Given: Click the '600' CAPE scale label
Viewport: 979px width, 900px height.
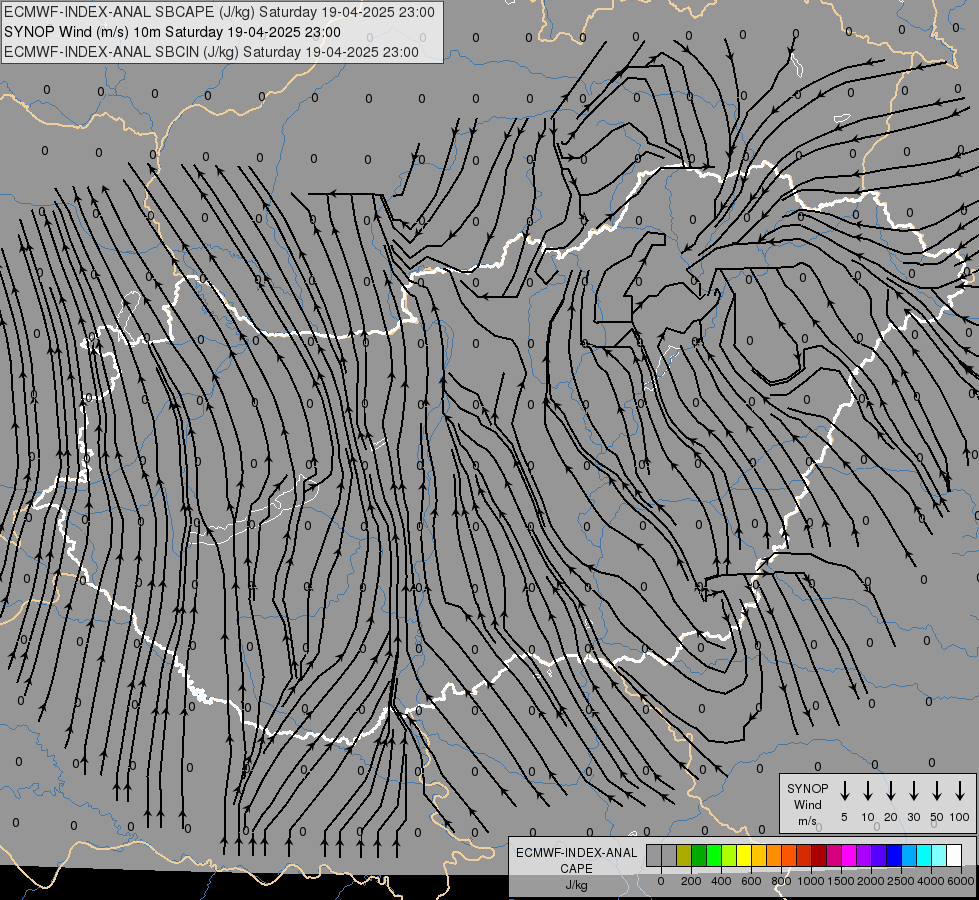Looking at the screenshot, I should coord(751,881).
